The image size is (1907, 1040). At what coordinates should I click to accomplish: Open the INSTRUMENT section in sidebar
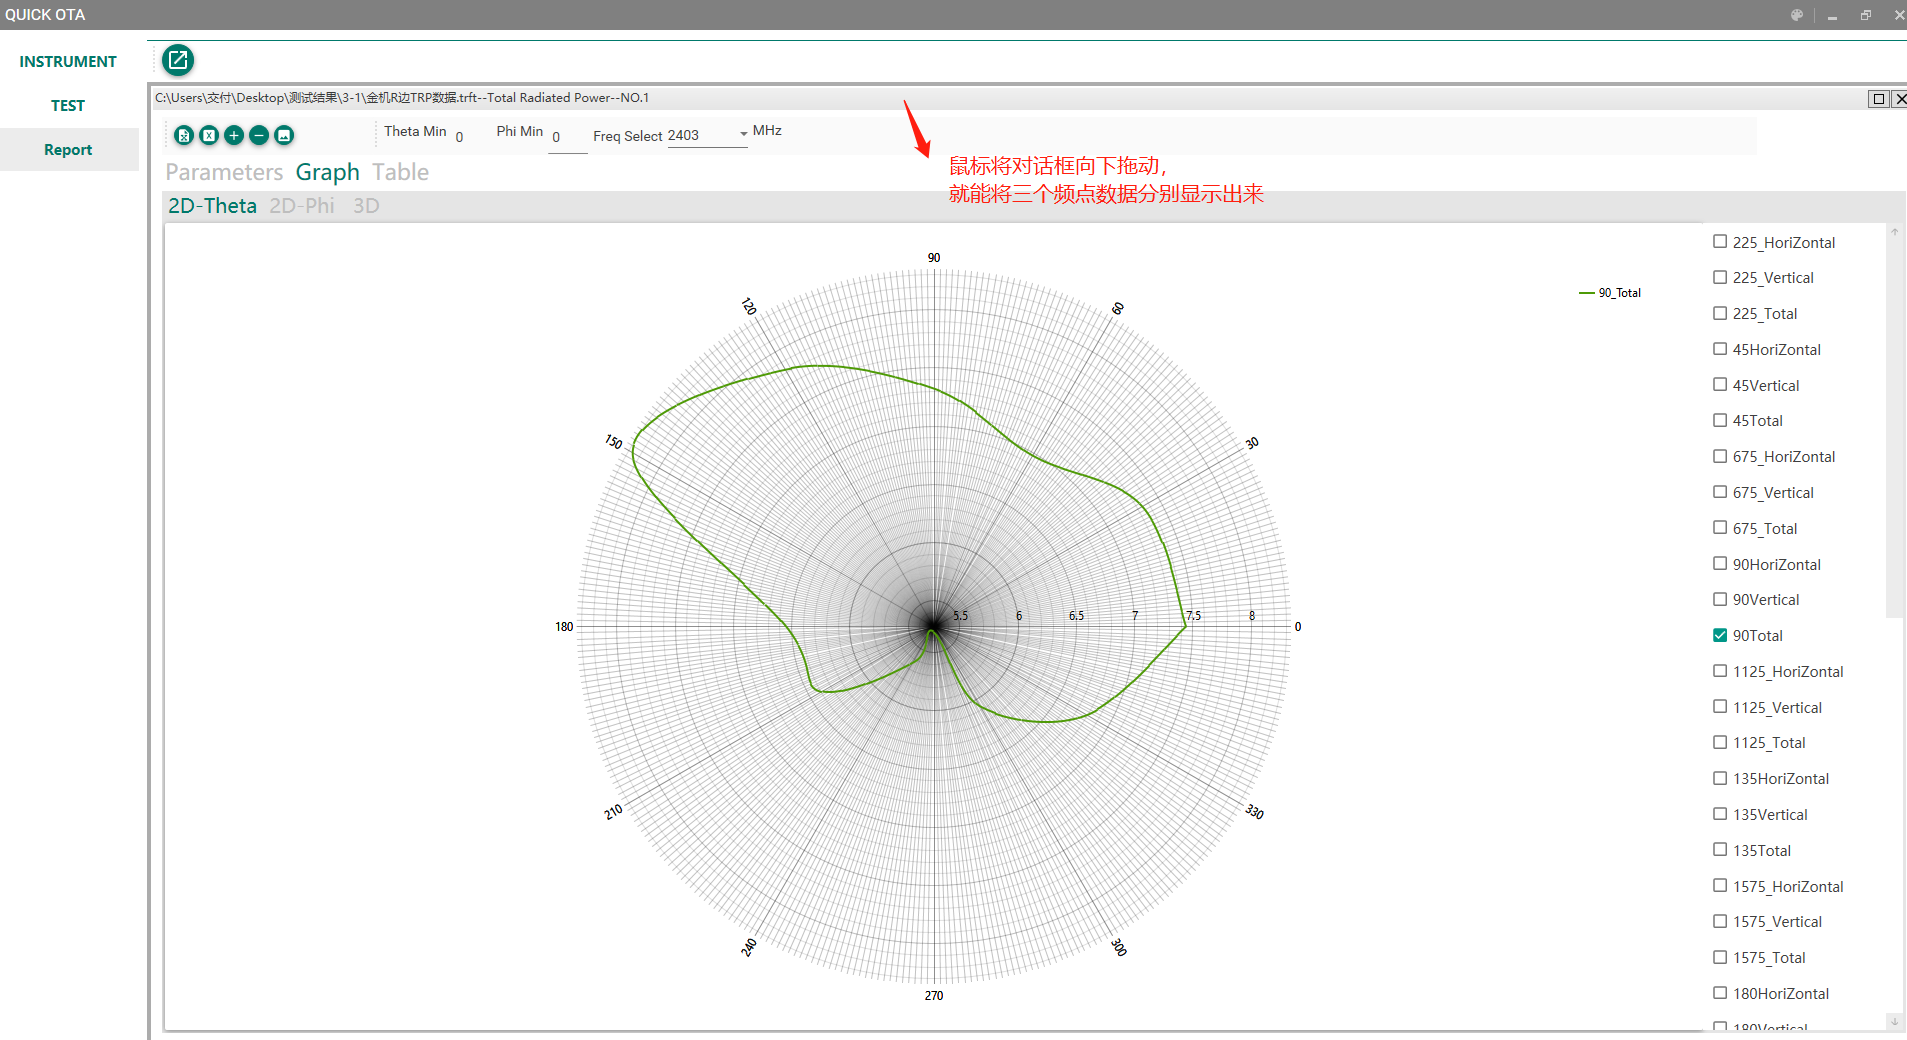coord(68,62)
